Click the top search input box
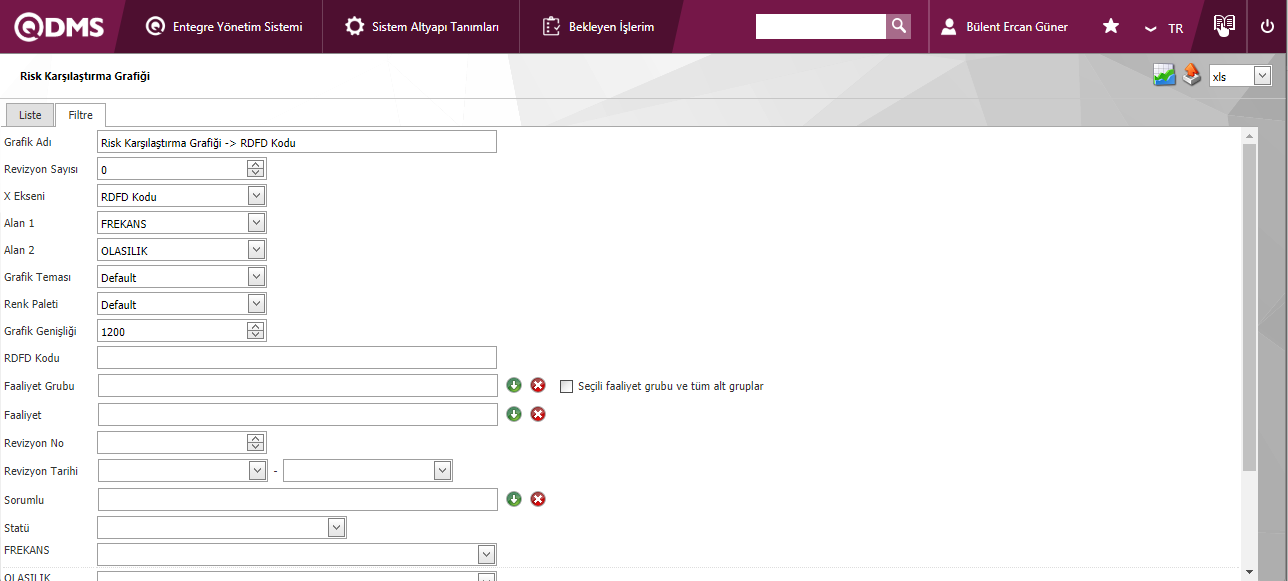This screenshot has height=581, width=1288. coord(821,26)
